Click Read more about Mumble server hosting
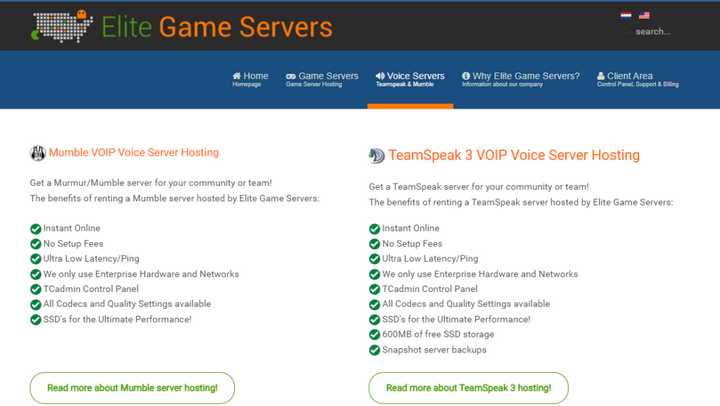The image size is (720, 406). click(x=133, y=388)
